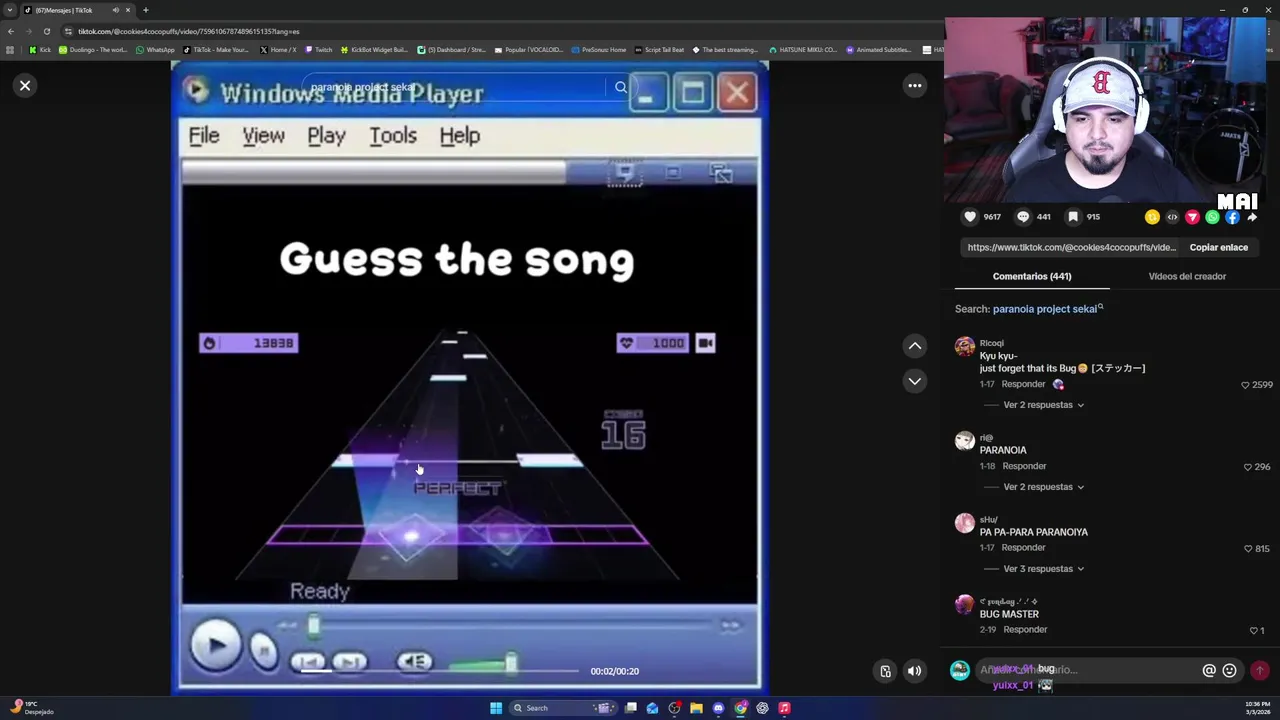This screenshot has height=720, width=1280.
Task: Send to friends via the red paper plane icon
Action: pyautogui.click(x=1192, y=217)
